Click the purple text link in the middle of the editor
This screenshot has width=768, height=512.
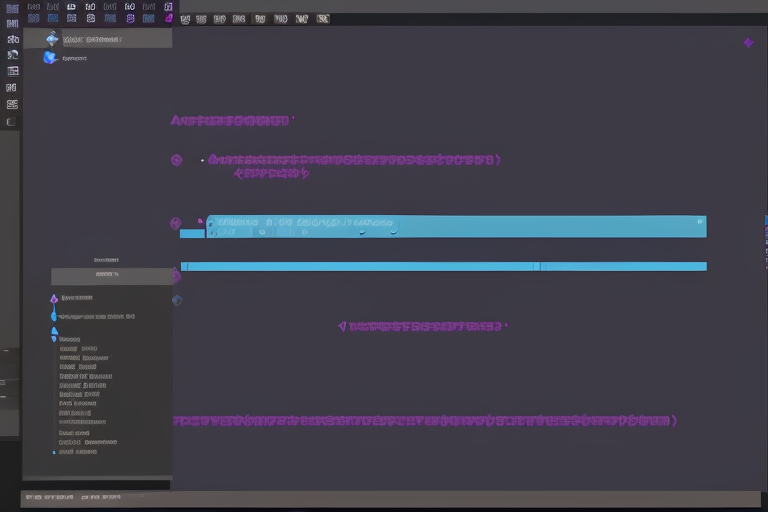pos(422,325)
